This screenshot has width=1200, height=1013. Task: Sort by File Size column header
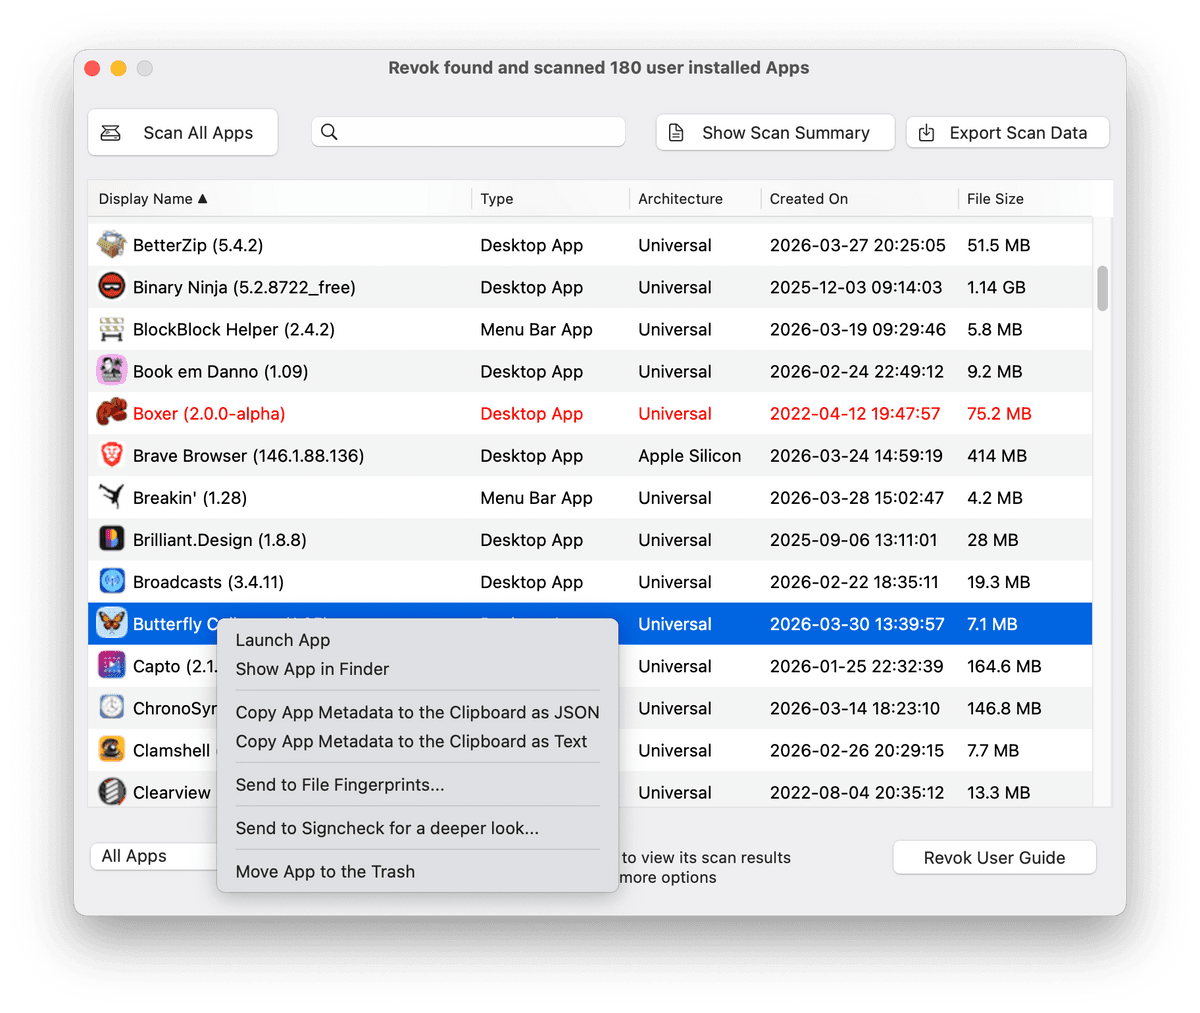(995, 199)
